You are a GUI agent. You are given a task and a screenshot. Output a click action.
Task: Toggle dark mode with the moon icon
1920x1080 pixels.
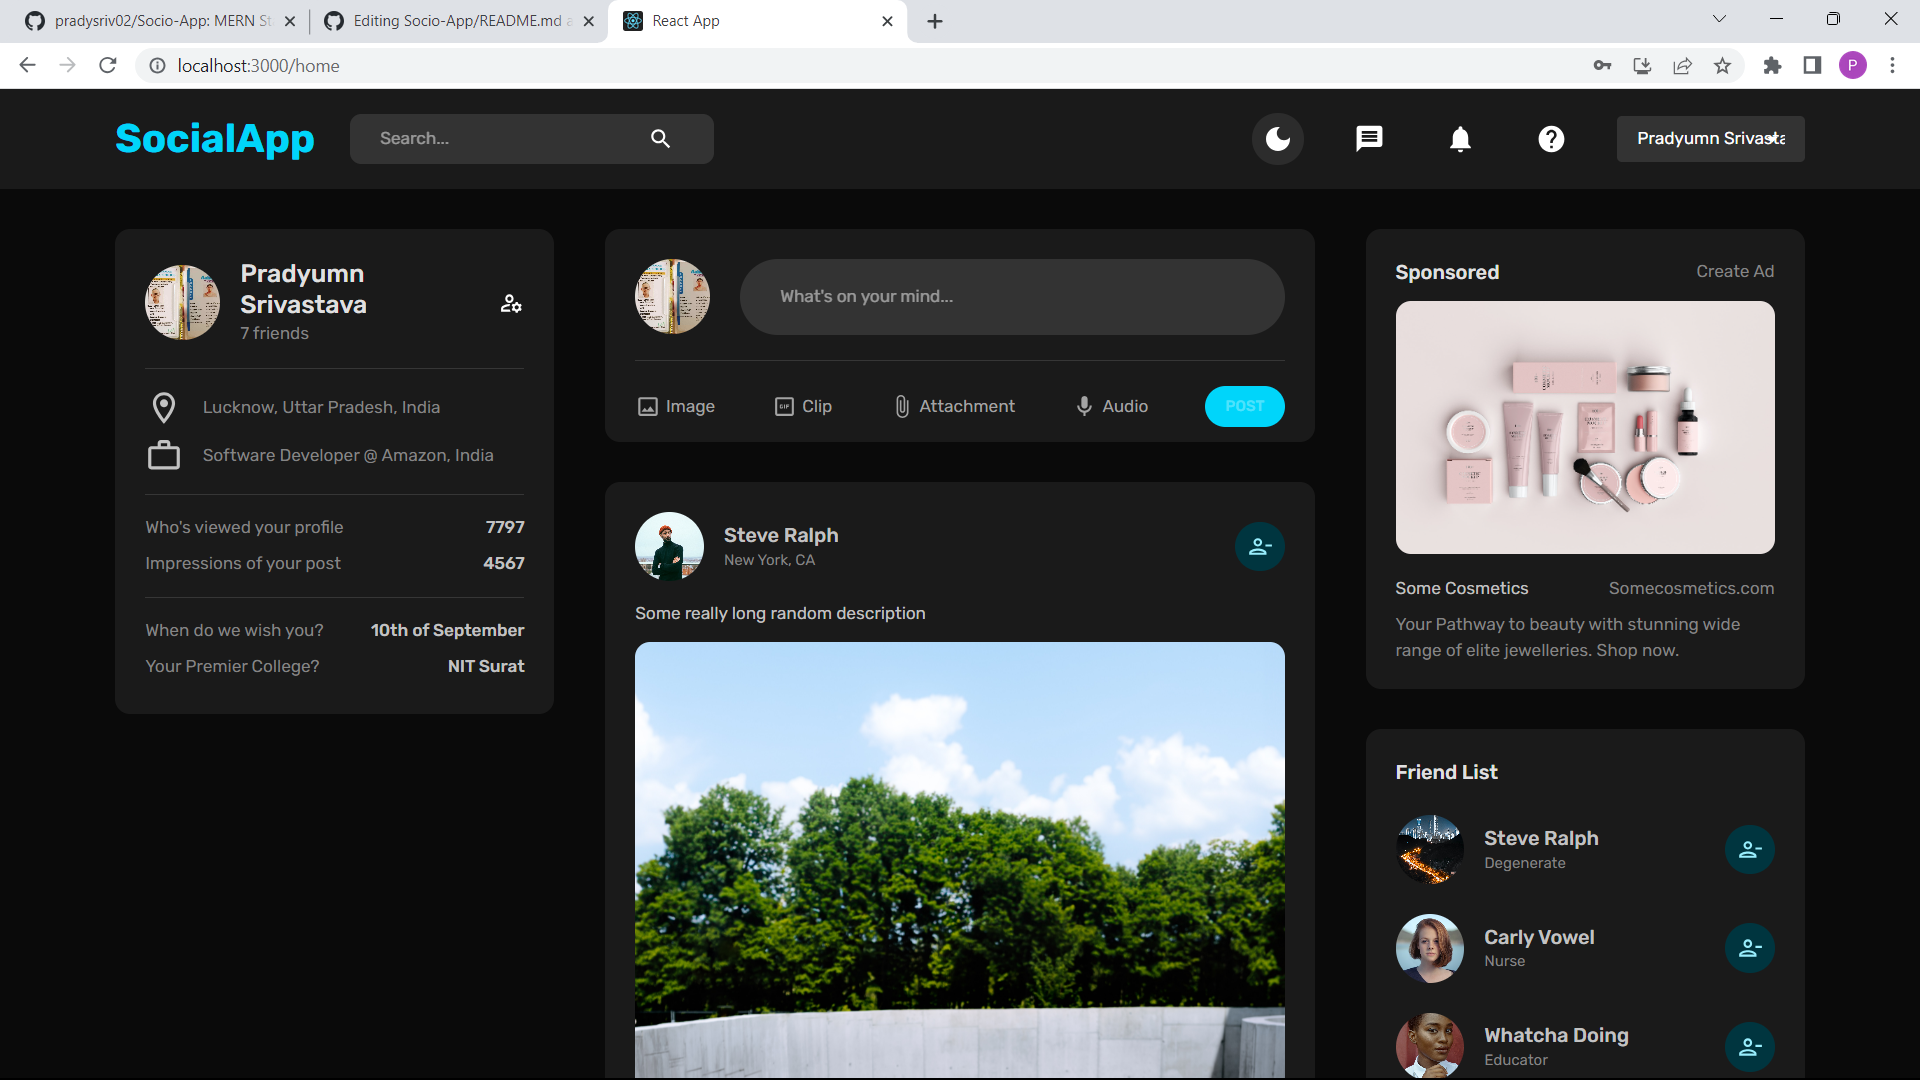(1278, 138)
